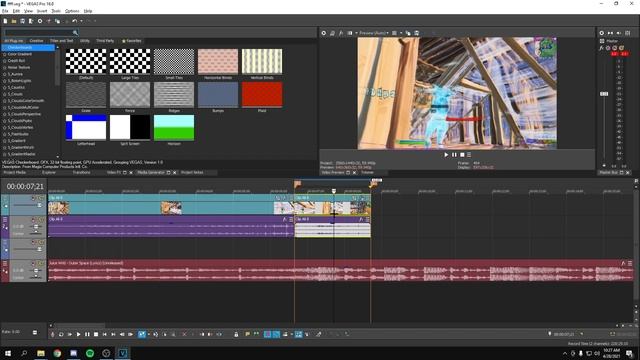Copy preview snapshot to clipboard
The height and width of the screenshot is (360, 640).
(x=408, y=33)
